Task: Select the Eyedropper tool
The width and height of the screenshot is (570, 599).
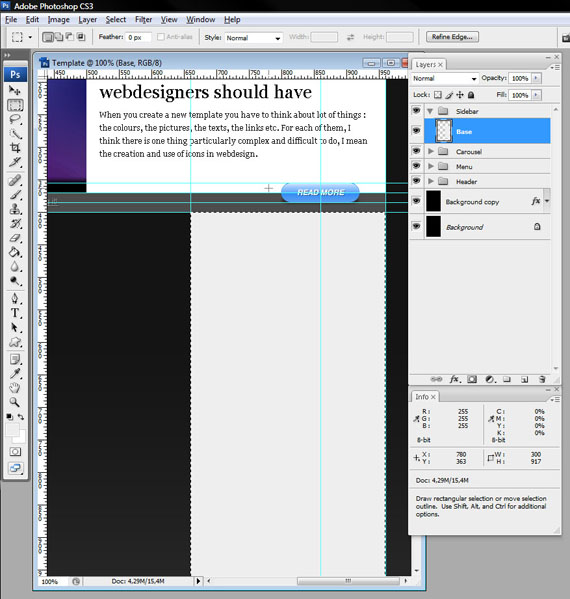Action: [x=15, y=374]
